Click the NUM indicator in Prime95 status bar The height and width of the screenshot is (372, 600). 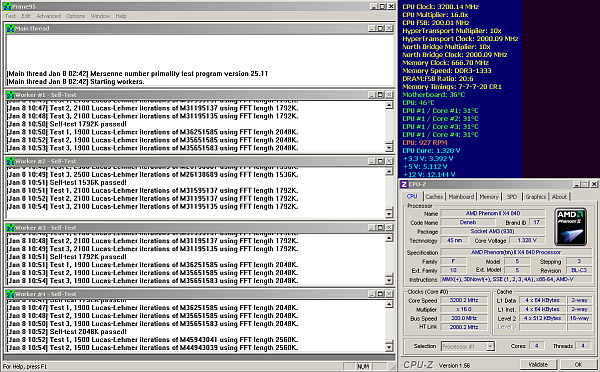(363, 366)
